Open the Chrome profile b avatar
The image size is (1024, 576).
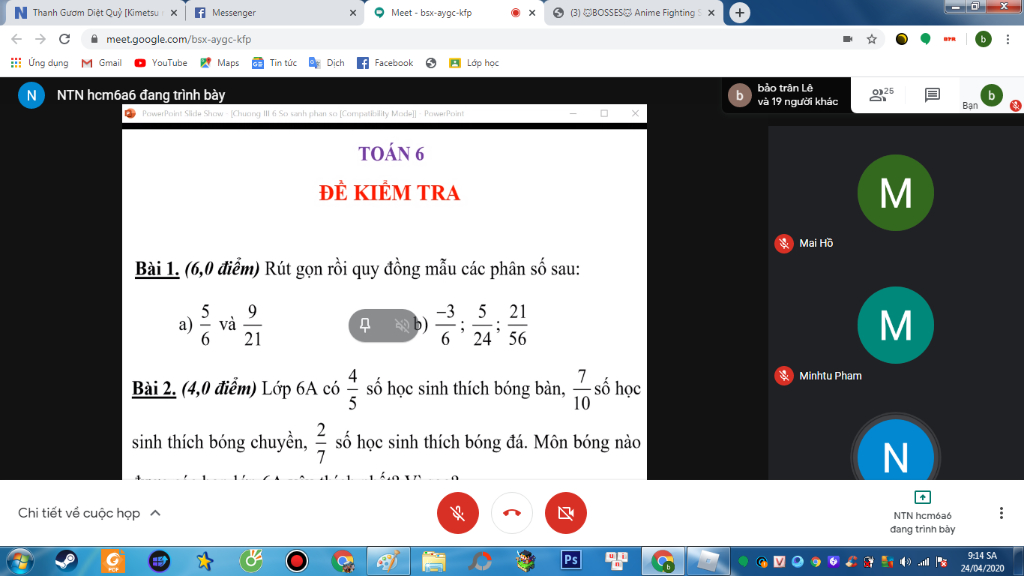(x=983, y=39)
